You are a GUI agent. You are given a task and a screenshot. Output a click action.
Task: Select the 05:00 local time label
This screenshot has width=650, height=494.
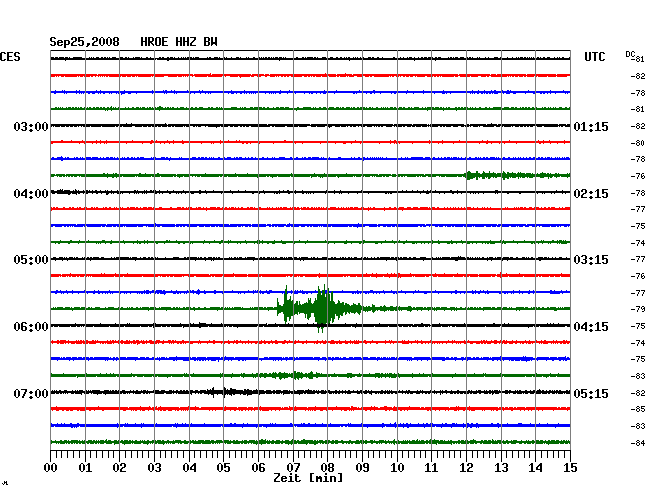(x=31, y=259)
